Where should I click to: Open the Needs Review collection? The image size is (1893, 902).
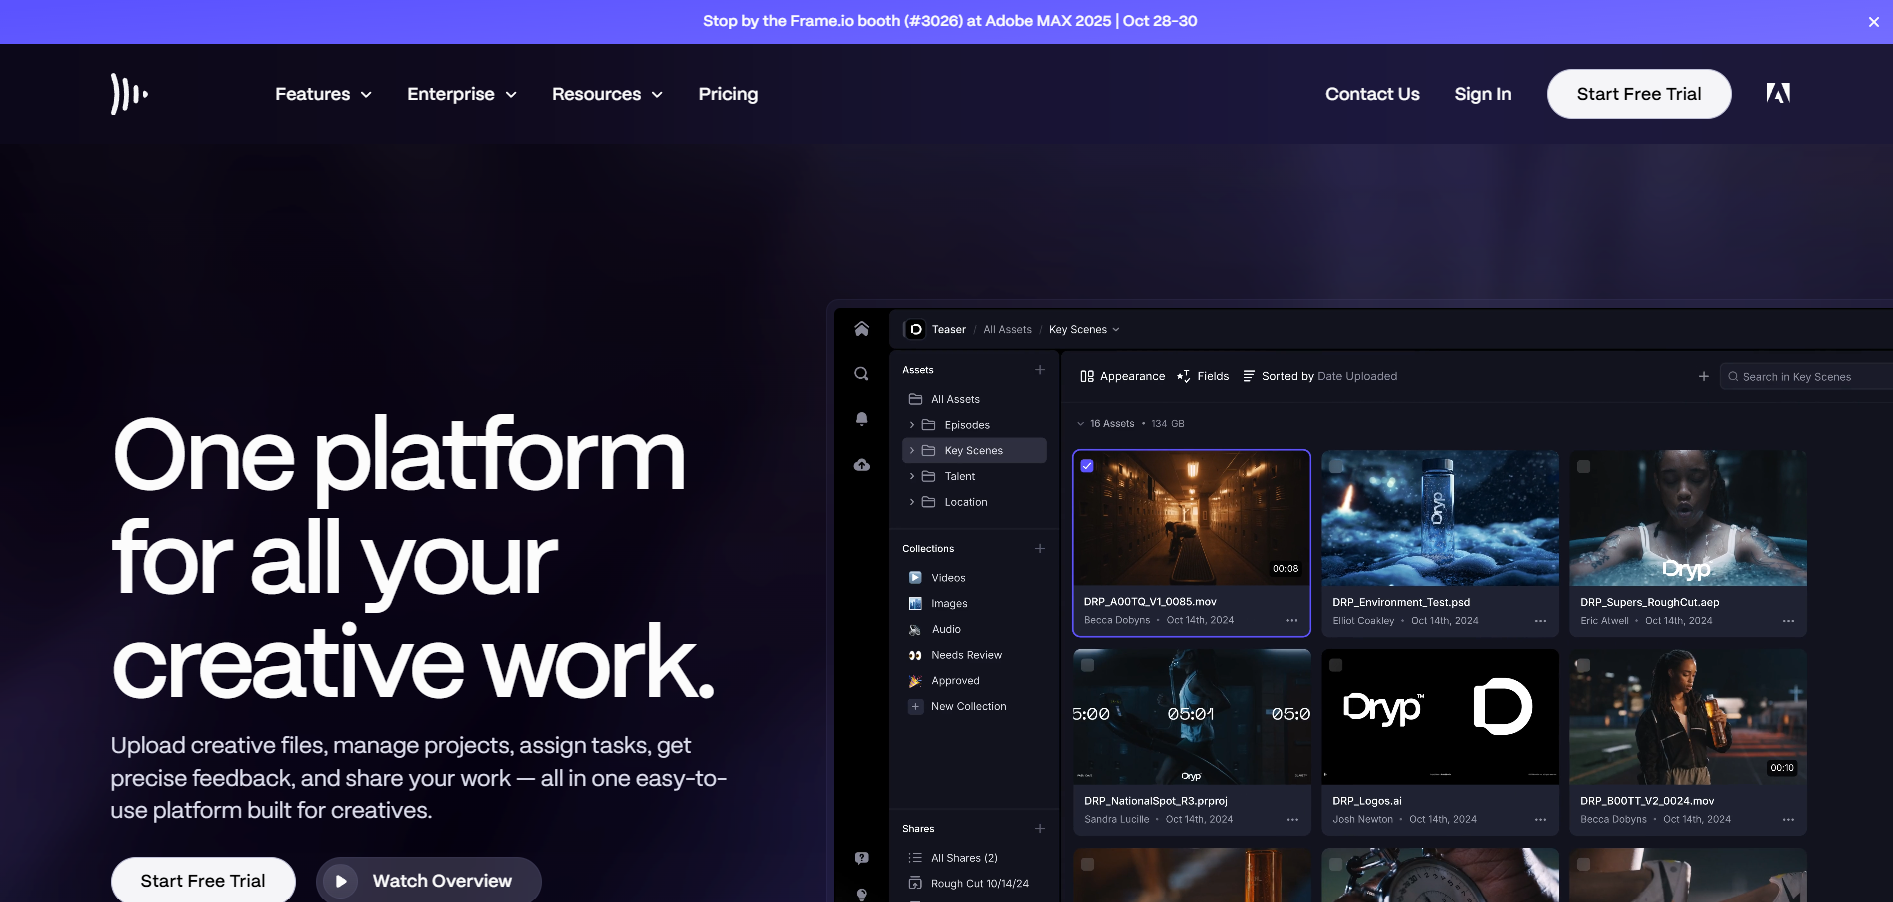pyautogui.click(x=965, y=655)
